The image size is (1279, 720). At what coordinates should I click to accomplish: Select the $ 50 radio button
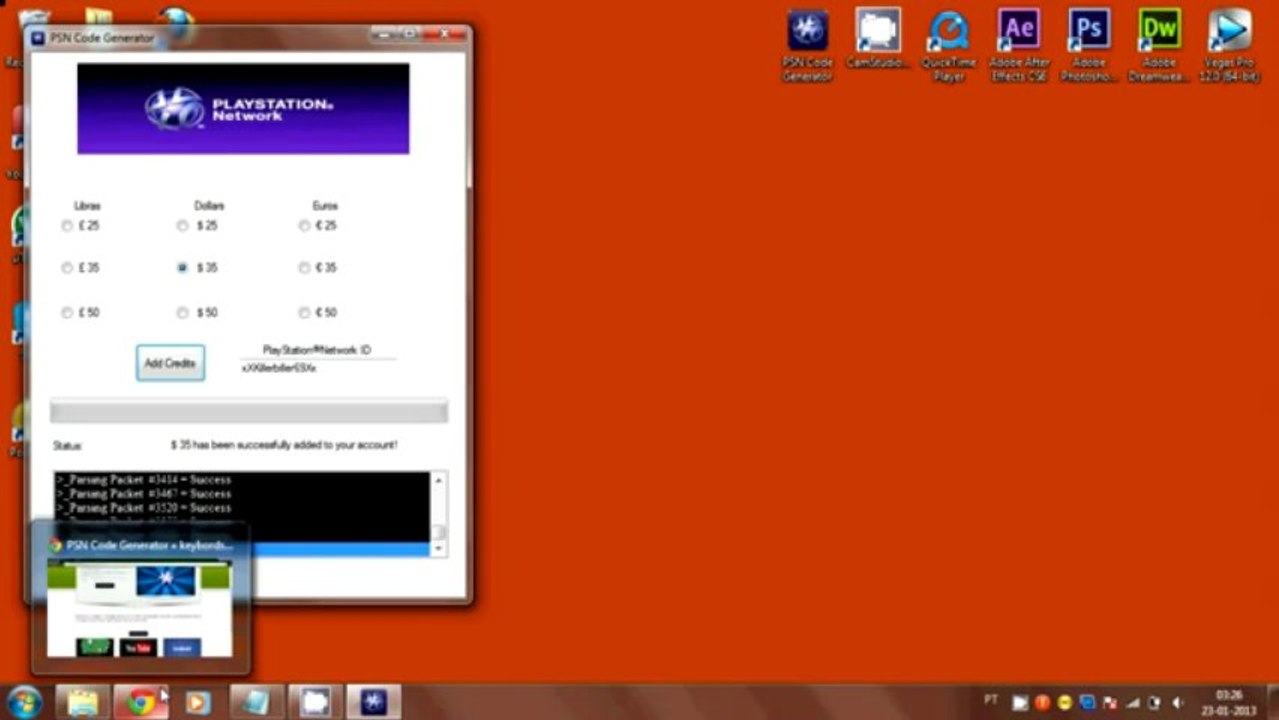pos(182,313)
